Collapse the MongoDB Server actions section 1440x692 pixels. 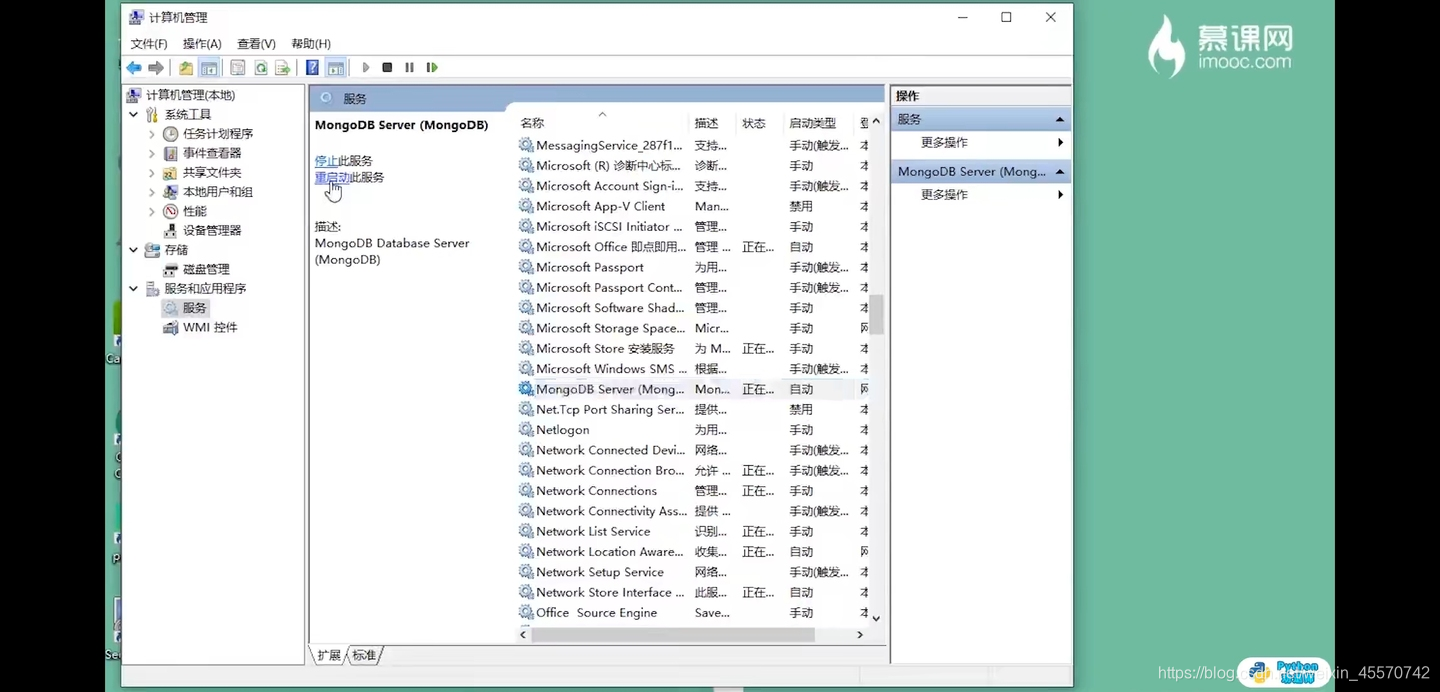click(1059, 172)
